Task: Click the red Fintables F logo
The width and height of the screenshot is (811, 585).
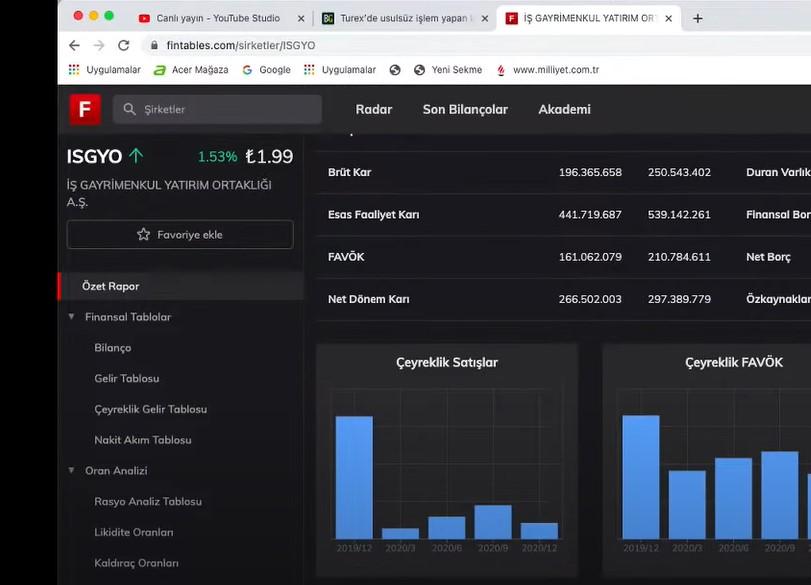Action: (85, 109)
